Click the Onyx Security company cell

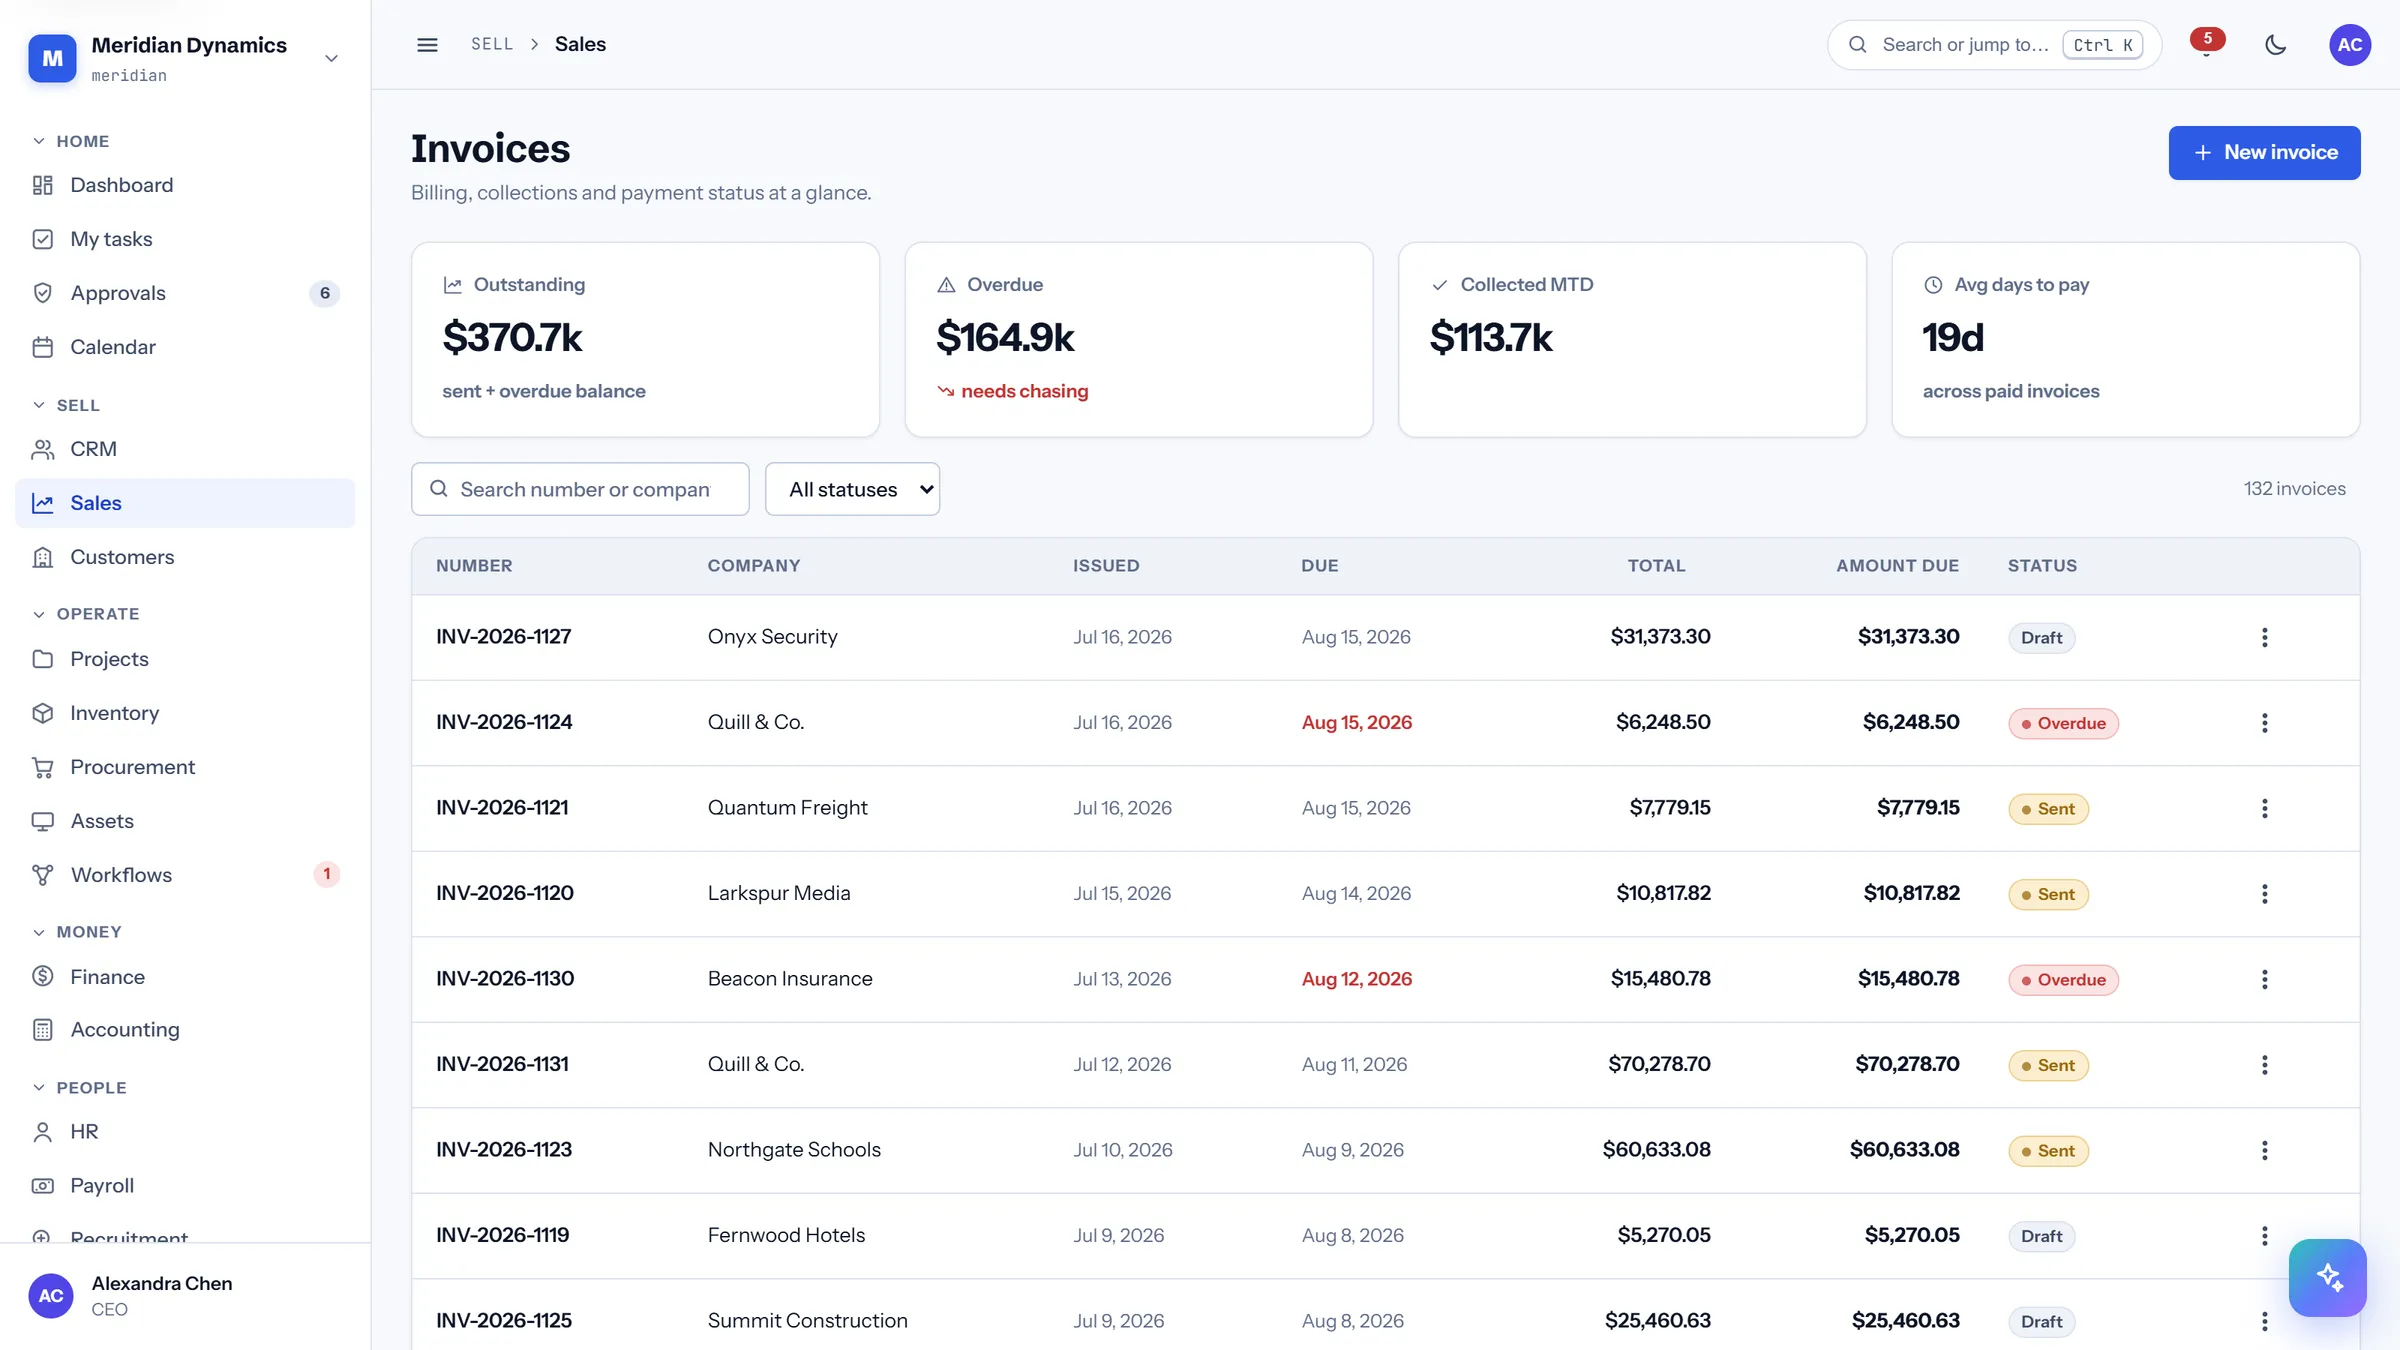point(772,637)
